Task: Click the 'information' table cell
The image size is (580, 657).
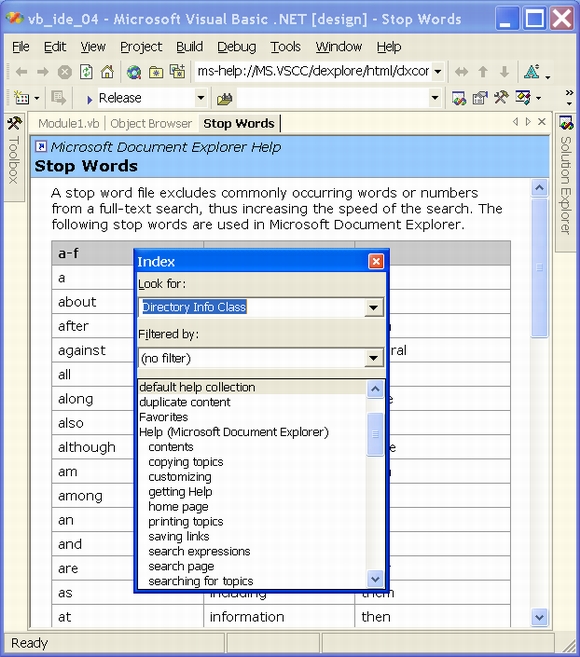Action: [279, 617]
